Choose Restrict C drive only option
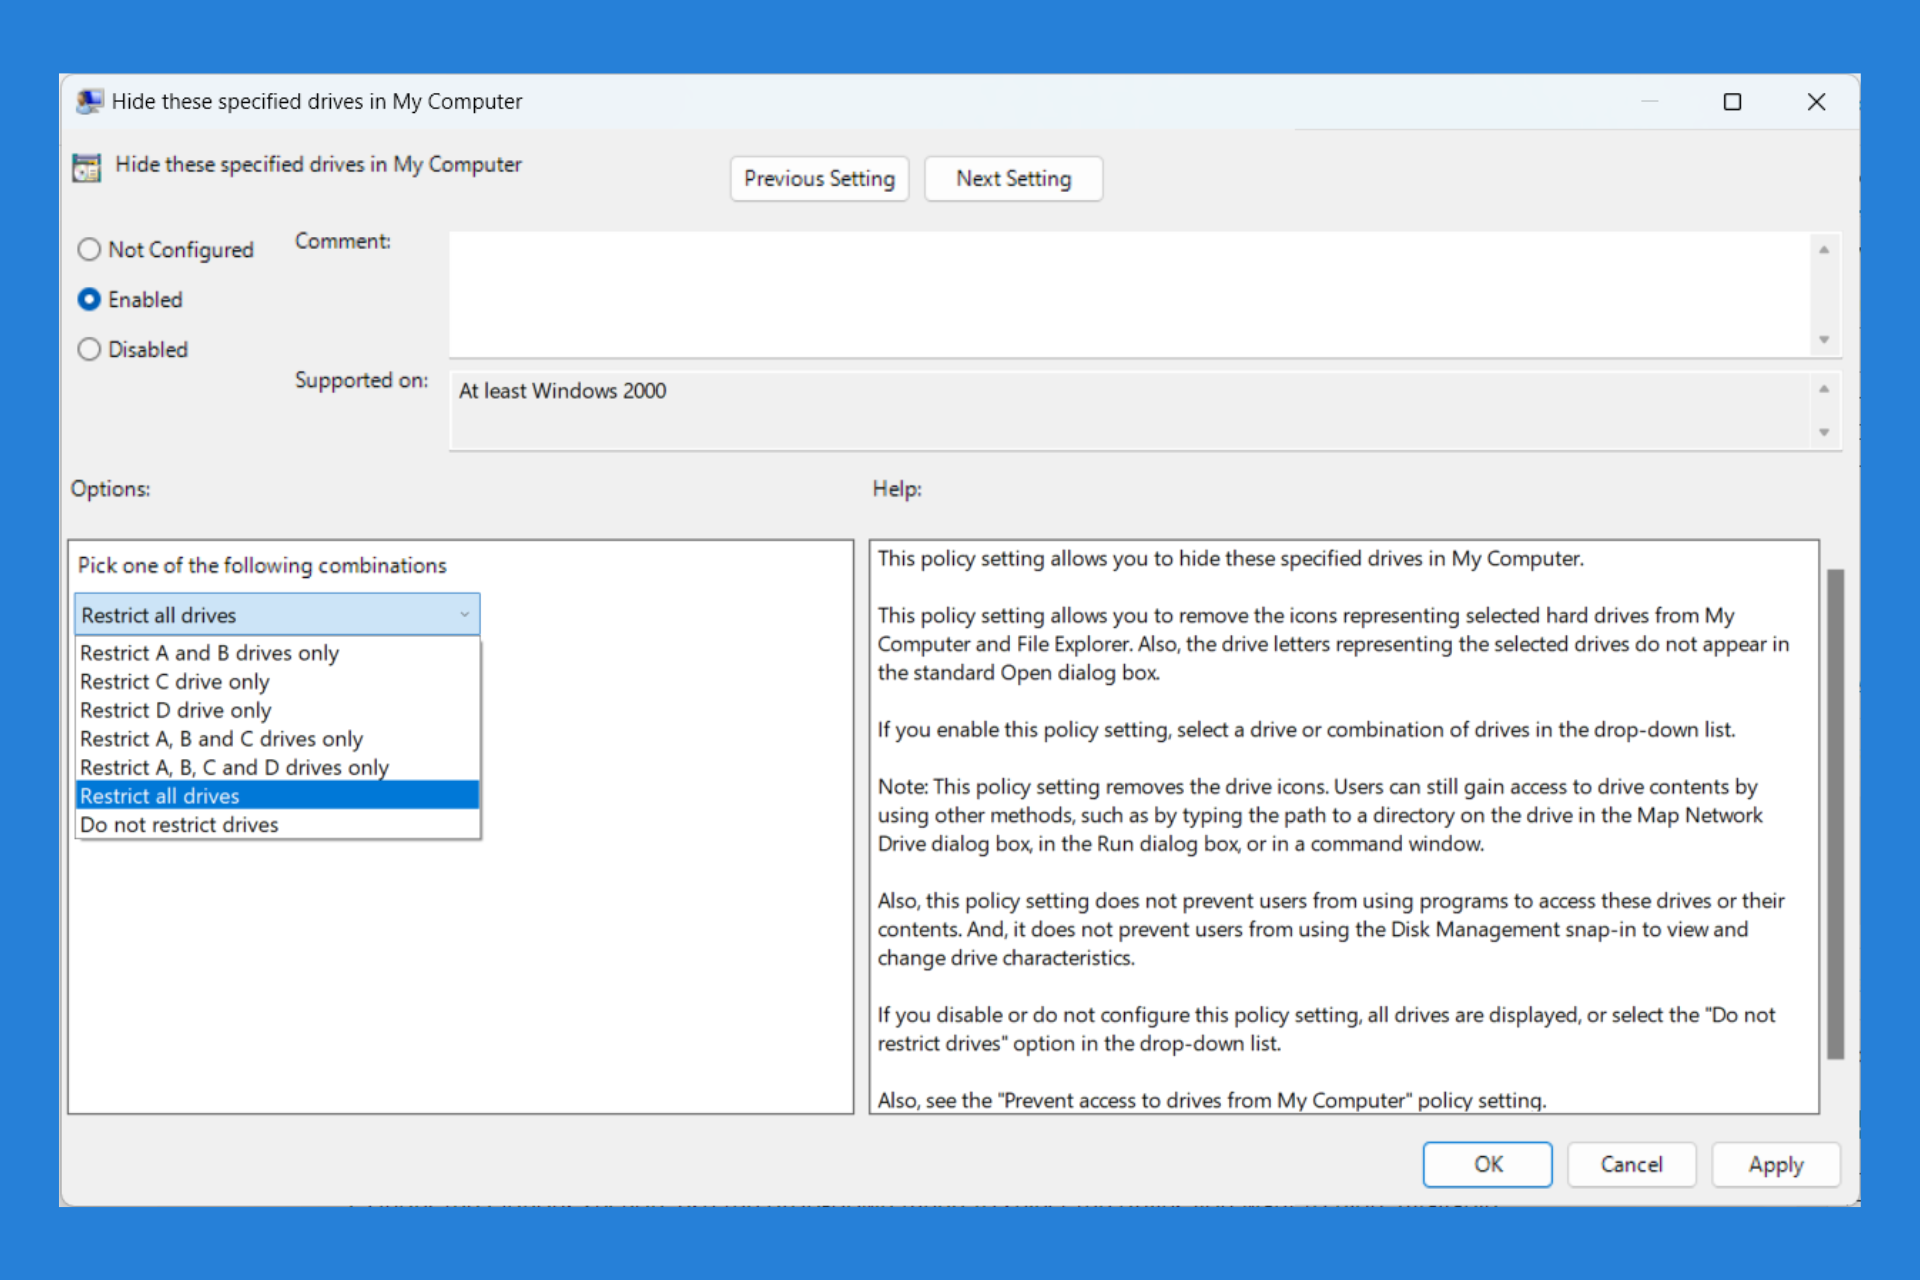Screen dimensions: 1920x1280 click(278, 681)
